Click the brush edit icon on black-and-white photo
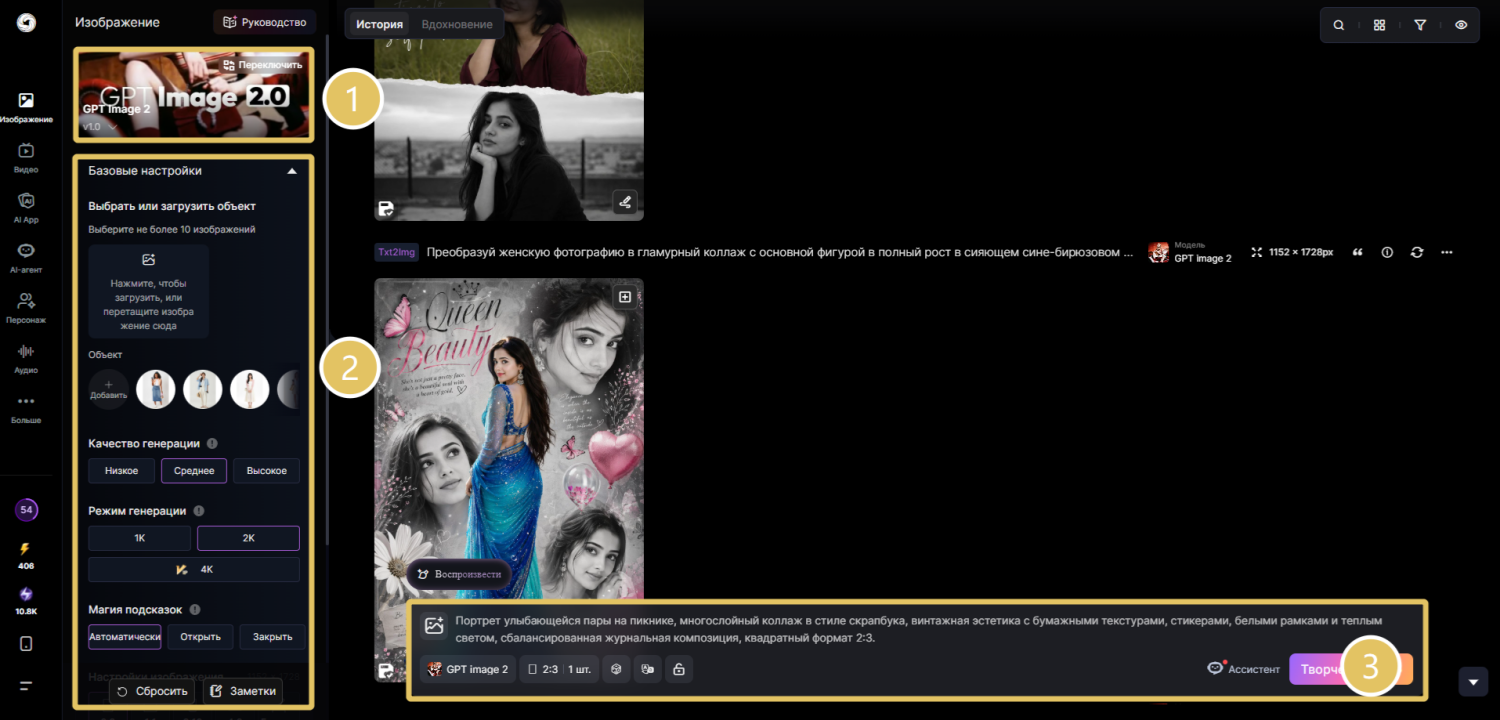 [x=625, y=203]
